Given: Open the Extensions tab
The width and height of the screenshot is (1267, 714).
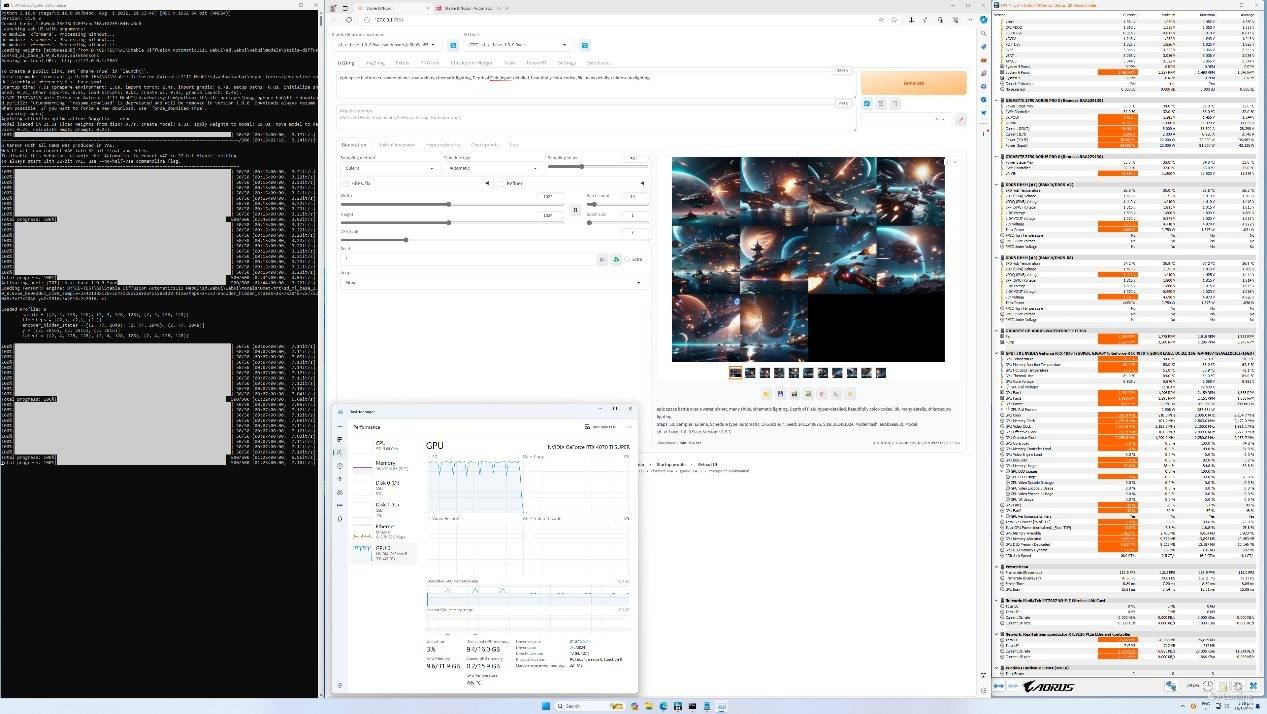Looking at the screenshot, I should coord(598,63).
